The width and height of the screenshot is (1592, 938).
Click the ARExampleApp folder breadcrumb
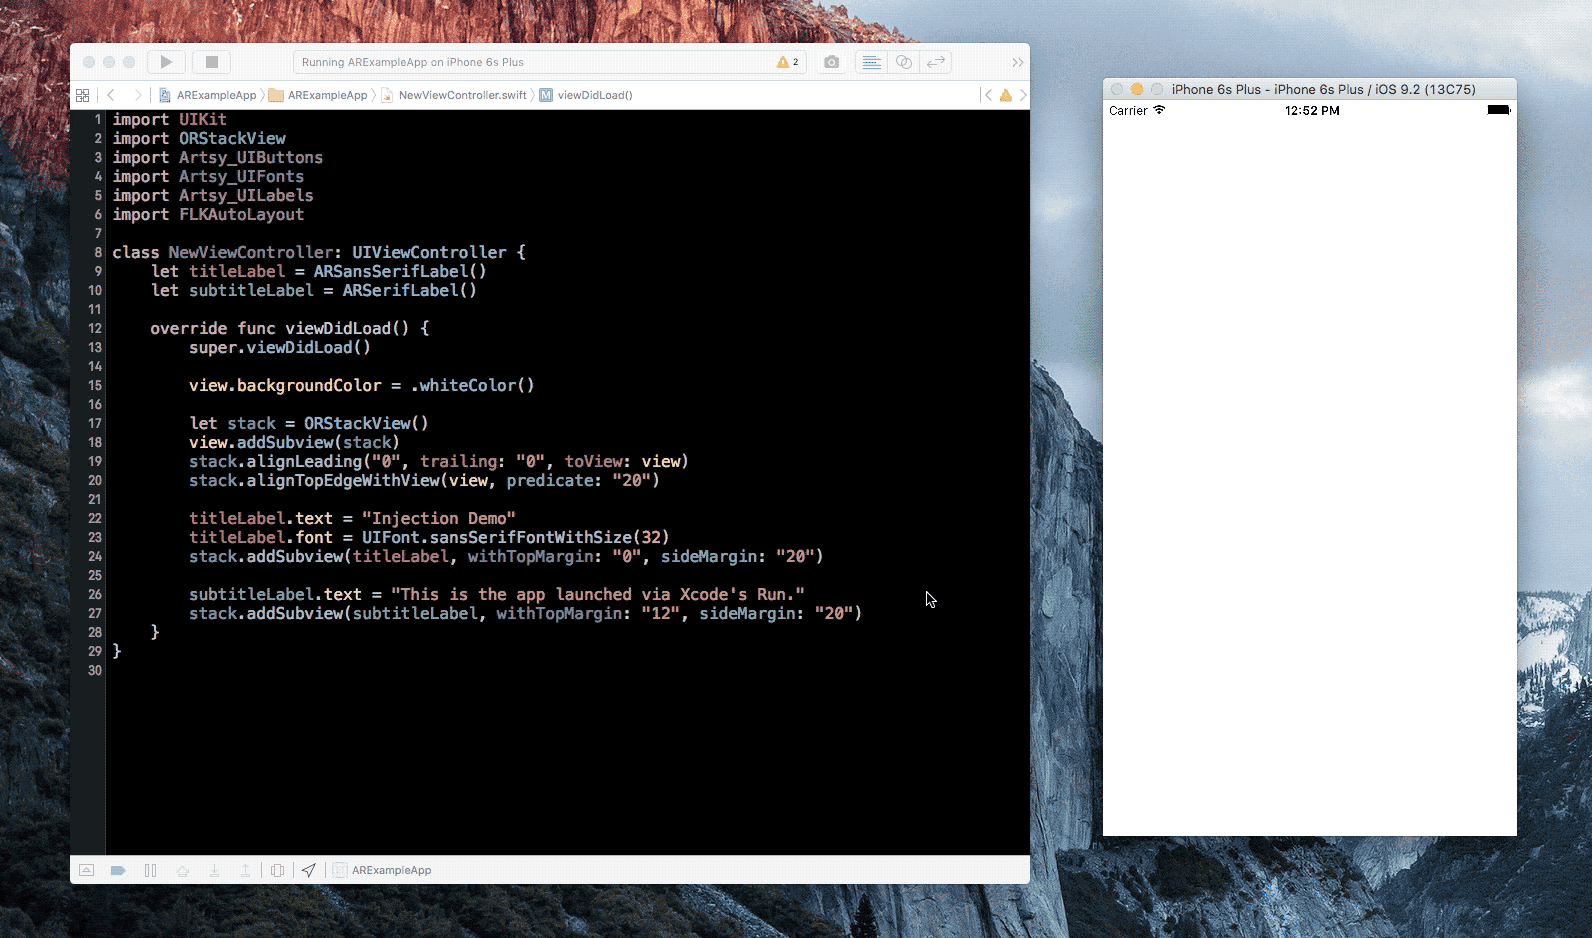pyautogui.click(x=327, y=95)
